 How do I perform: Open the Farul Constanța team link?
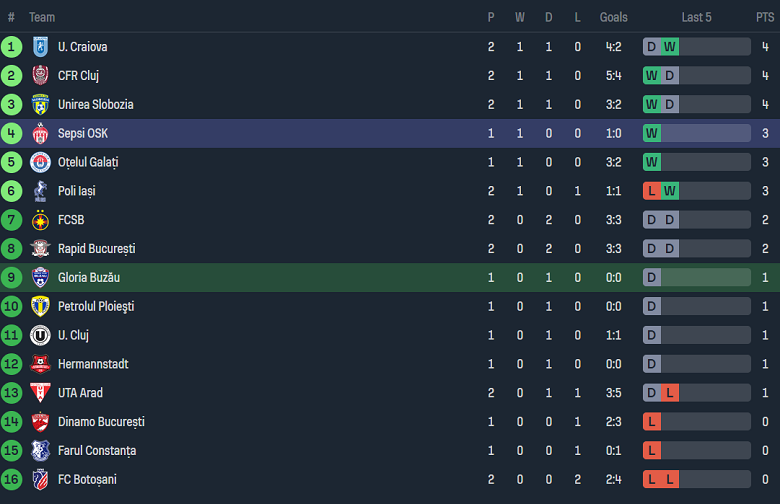click(97, 450)
